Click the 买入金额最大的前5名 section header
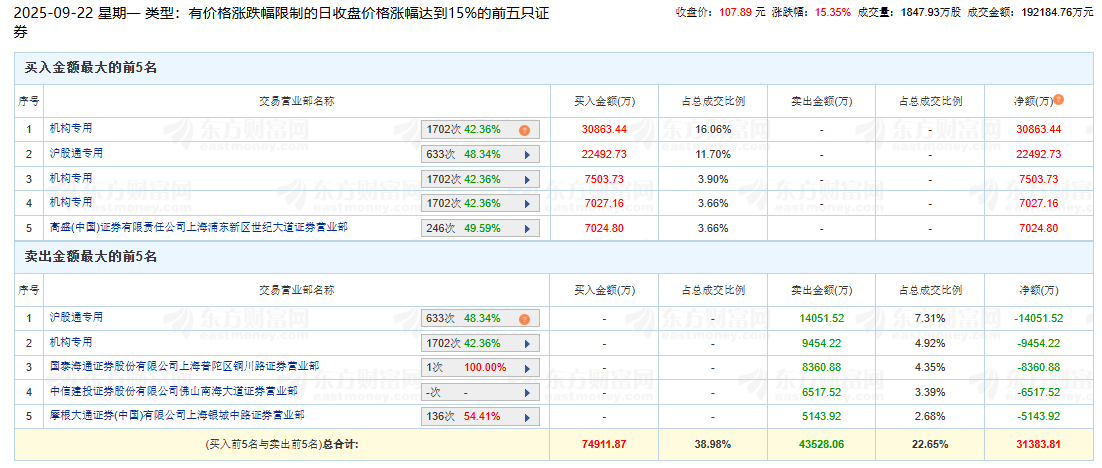Viewport: 1102px width, 468px height. click(x=91, y=67)
